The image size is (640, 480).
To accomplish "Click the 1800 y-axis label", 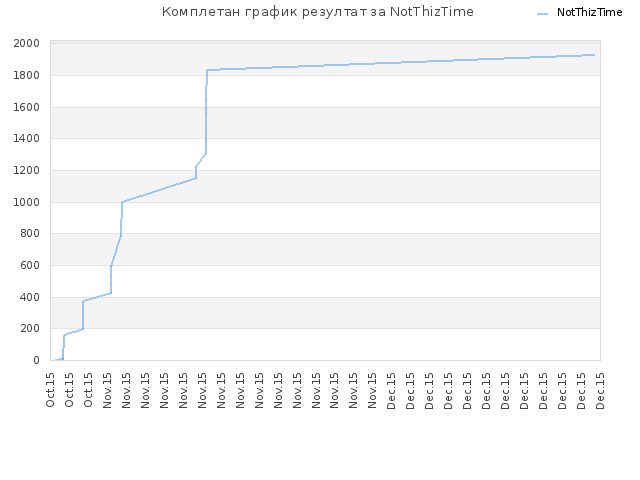I will click(27, 75).
